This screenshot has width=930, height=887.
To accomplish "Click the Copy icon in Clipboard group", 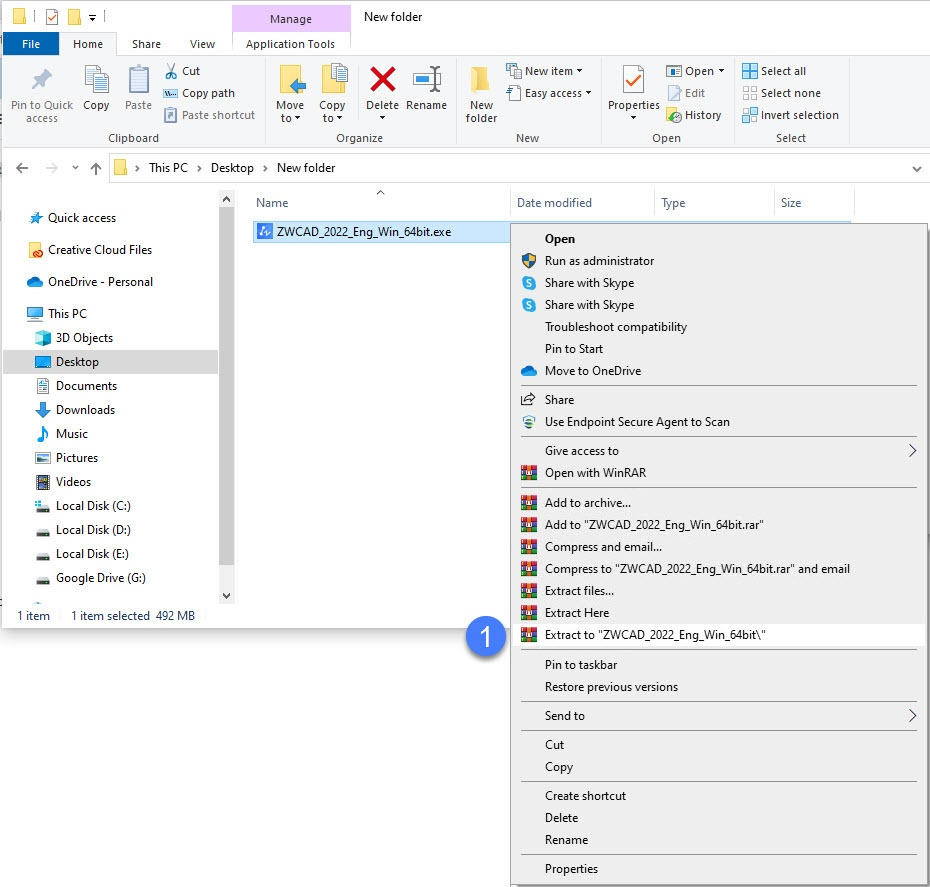I will coord(96,79).
